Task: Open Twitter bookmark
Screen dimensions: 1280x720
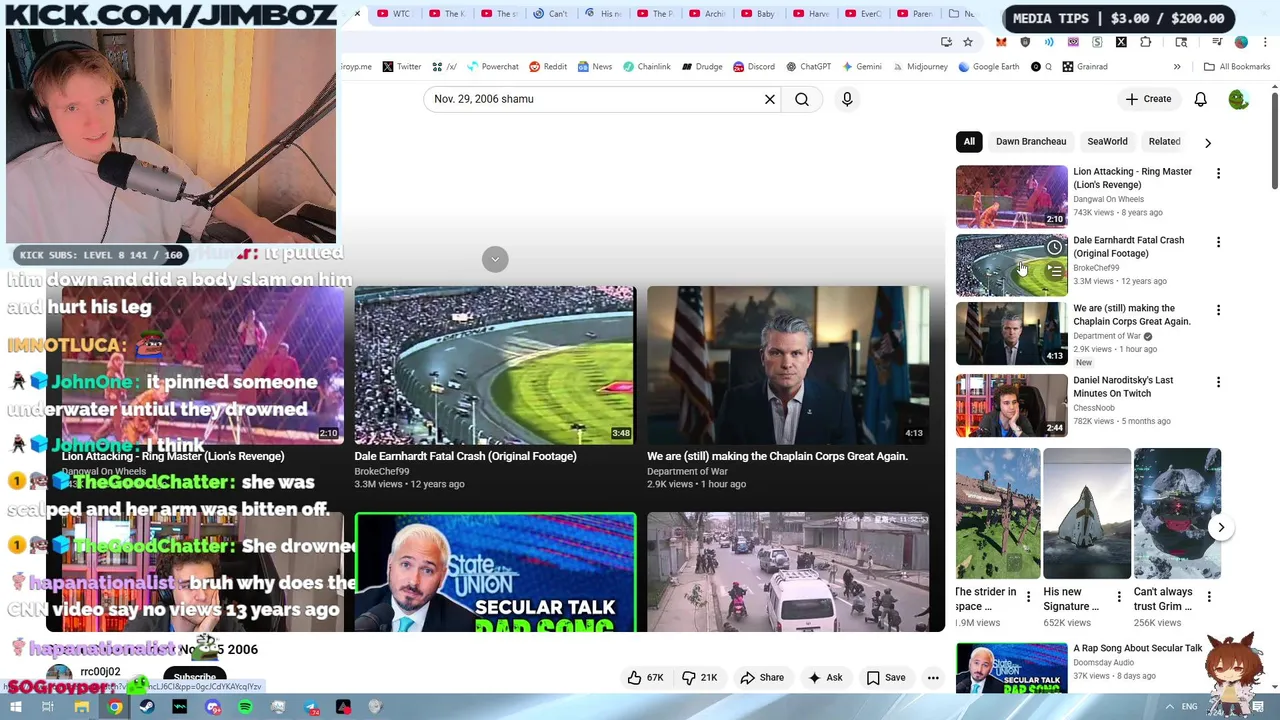Action: pos(402,67)
